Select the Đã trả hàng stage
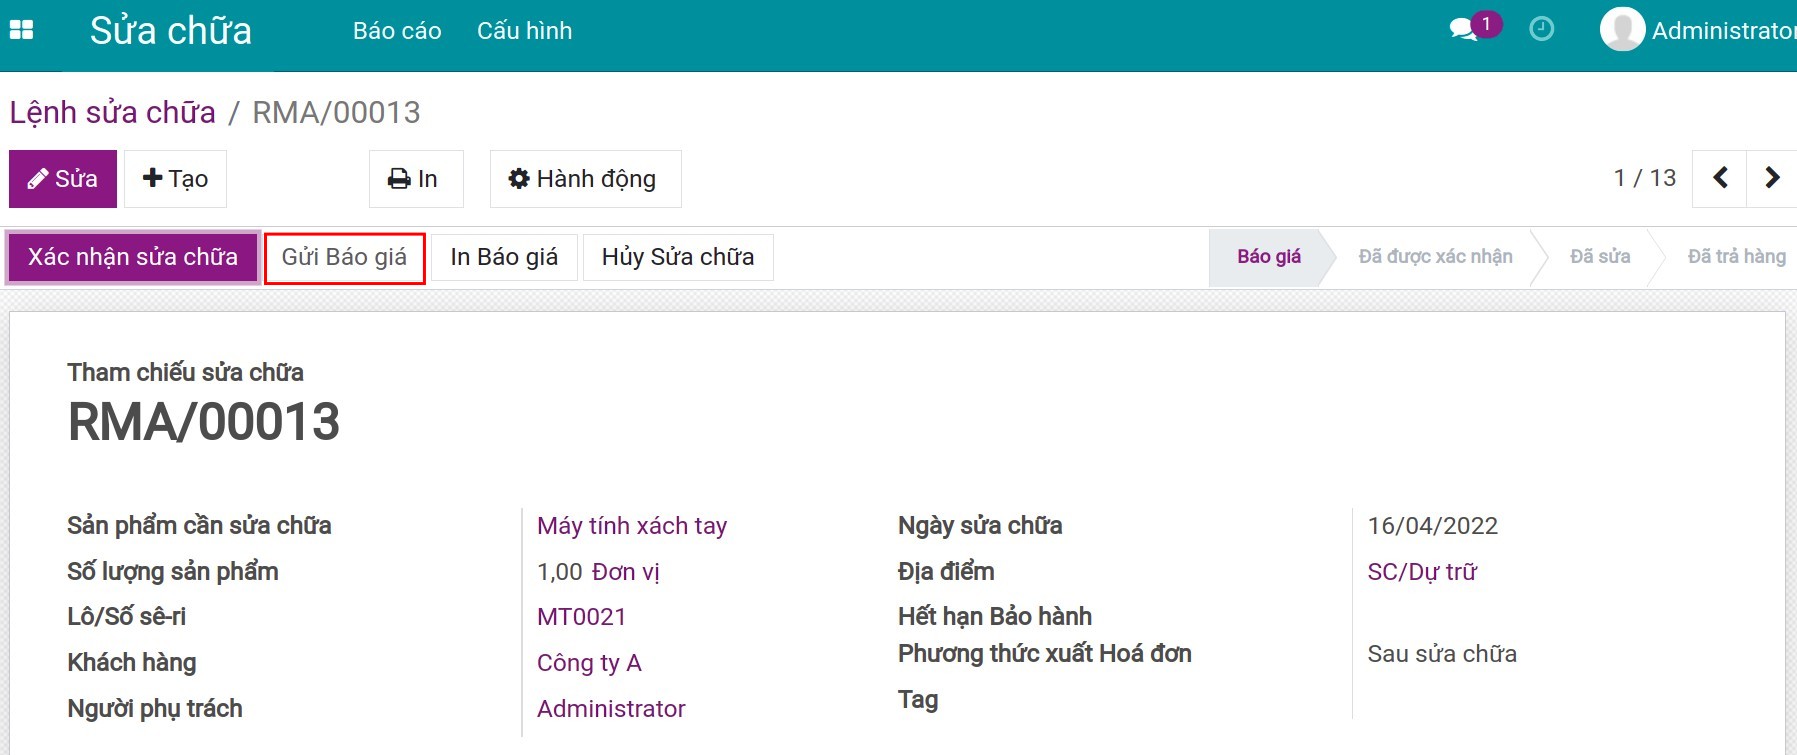 1736,257
